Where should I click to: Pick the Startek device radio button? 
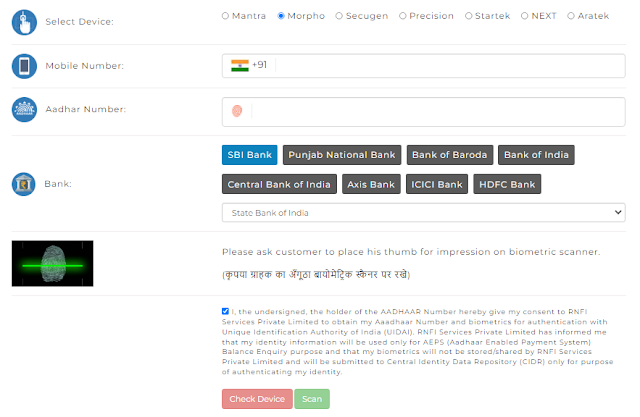[469, 16]
